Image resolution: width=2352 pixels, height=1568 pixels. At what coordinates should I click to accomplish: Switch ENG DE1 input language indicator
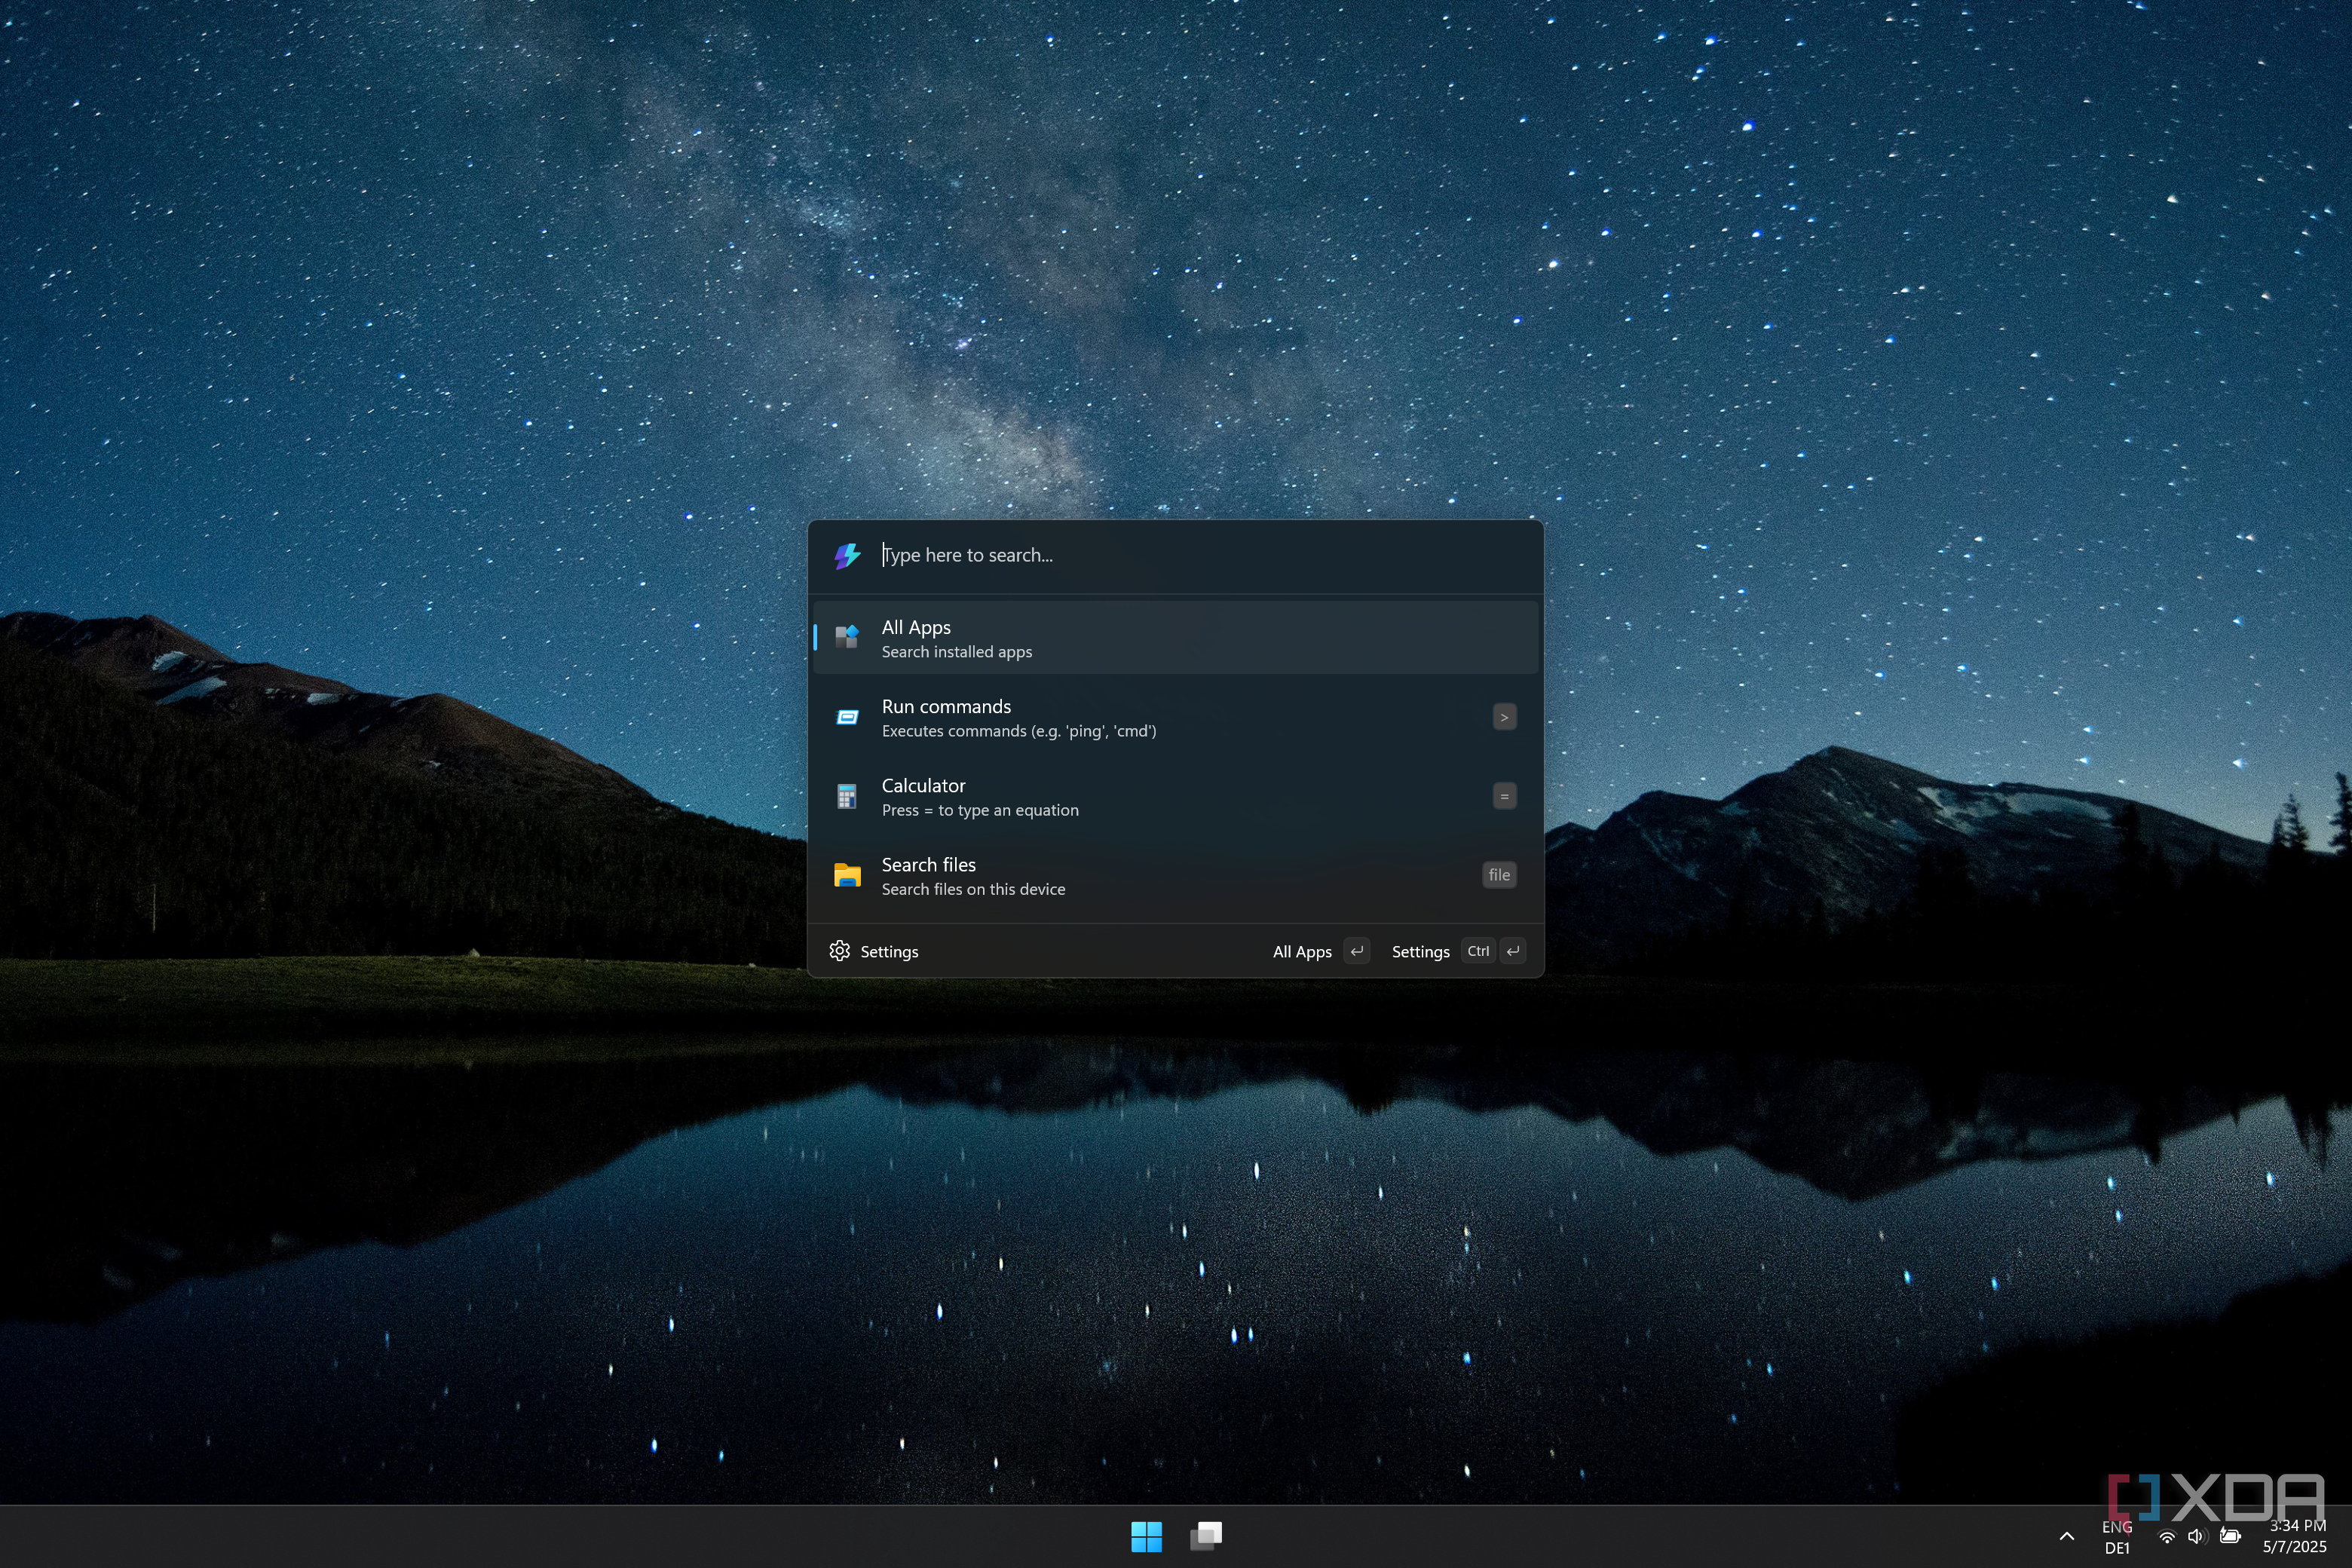(2117, 1537)
